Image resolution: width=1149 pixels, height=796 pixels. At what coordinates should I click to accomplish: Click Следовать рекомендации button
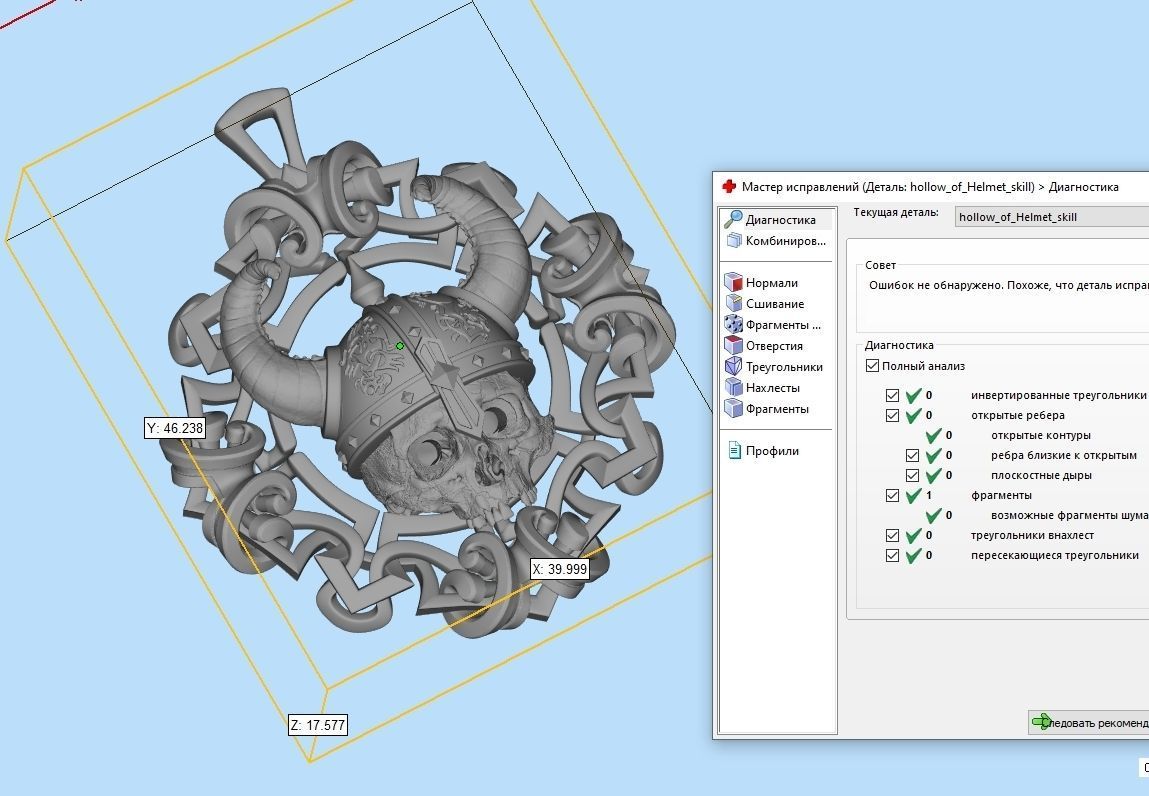[x=1089, y=722]
